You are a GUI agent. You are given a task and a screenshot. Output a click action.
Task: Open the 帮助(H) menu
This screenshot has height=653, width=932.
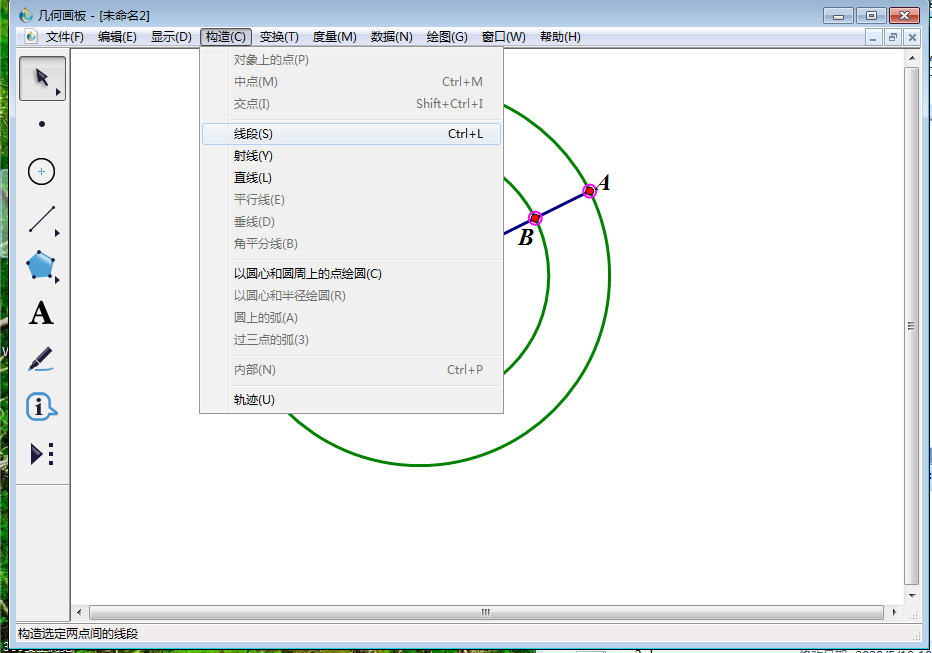[560, 37]
